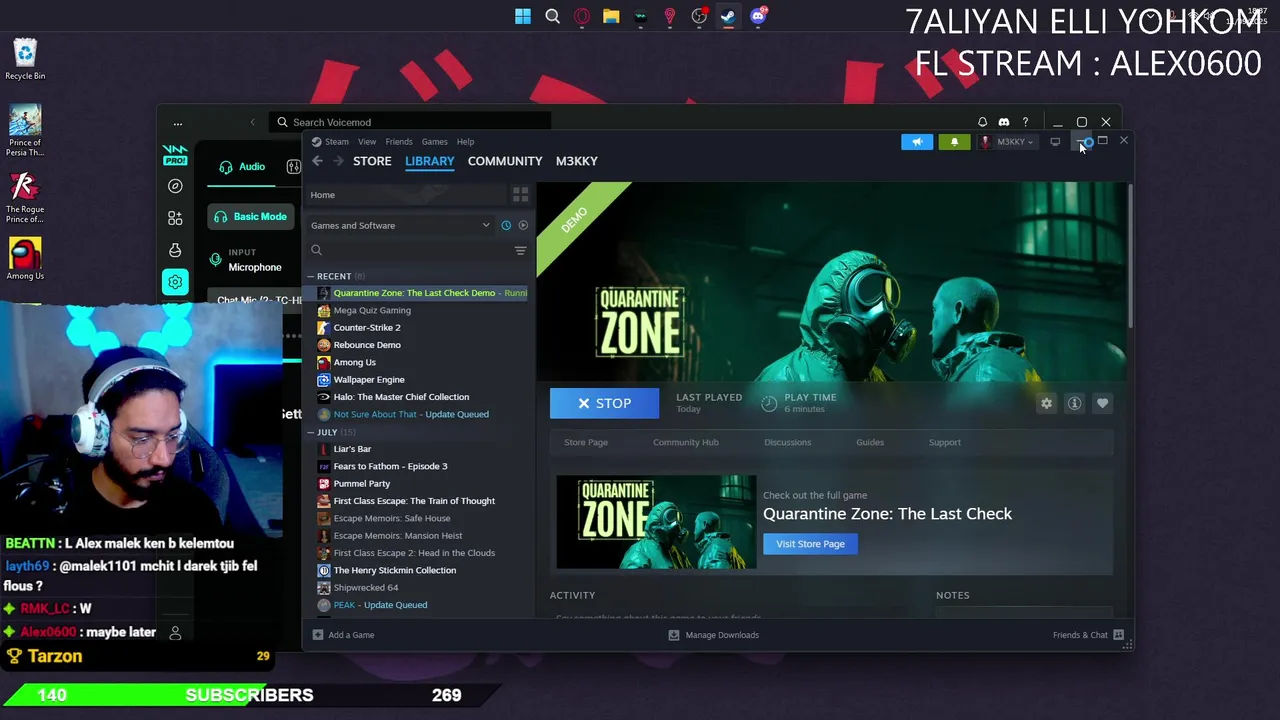The height and width of the screenshot is (720, 1280).
Task: Select Basic Mode in Voicemod
Action: [252, 217]
